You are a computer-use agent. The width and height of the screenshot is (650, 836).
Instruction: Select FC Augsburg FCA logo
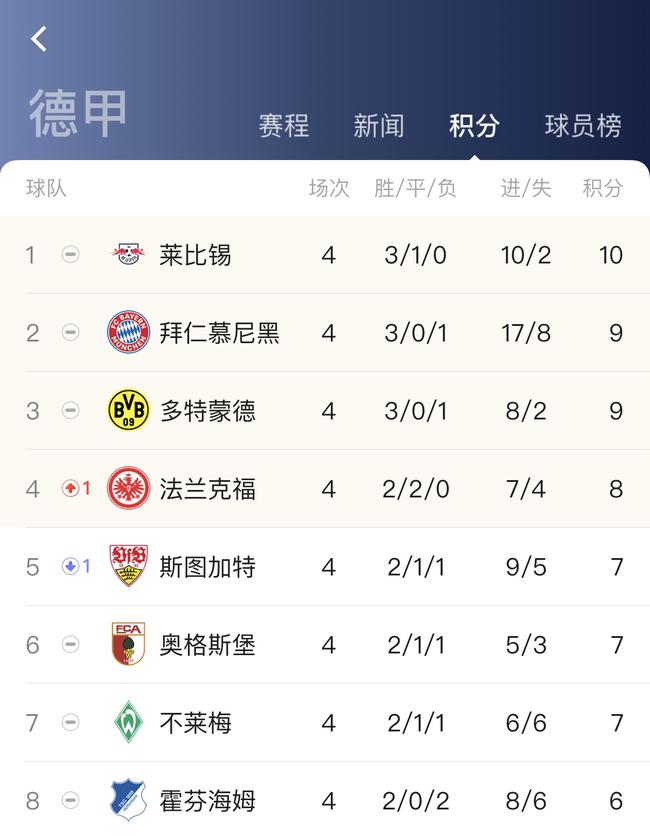point(128,644)
